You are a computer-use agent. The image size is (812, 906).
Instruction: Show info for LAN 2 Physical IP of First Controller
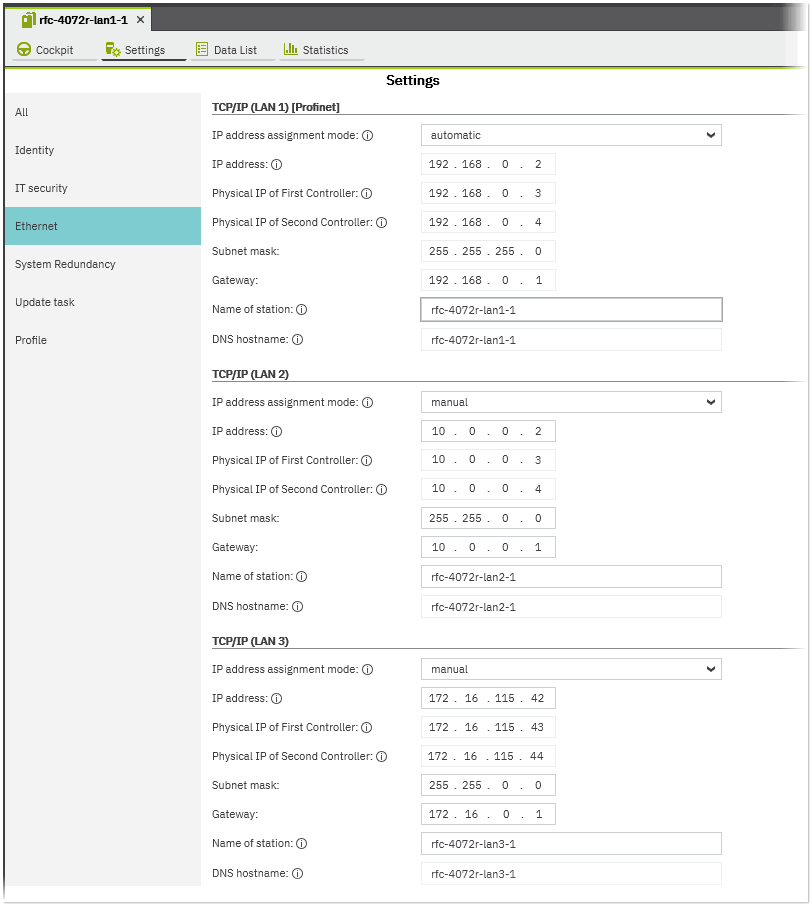pyautogui.click(x=366, y=461)
